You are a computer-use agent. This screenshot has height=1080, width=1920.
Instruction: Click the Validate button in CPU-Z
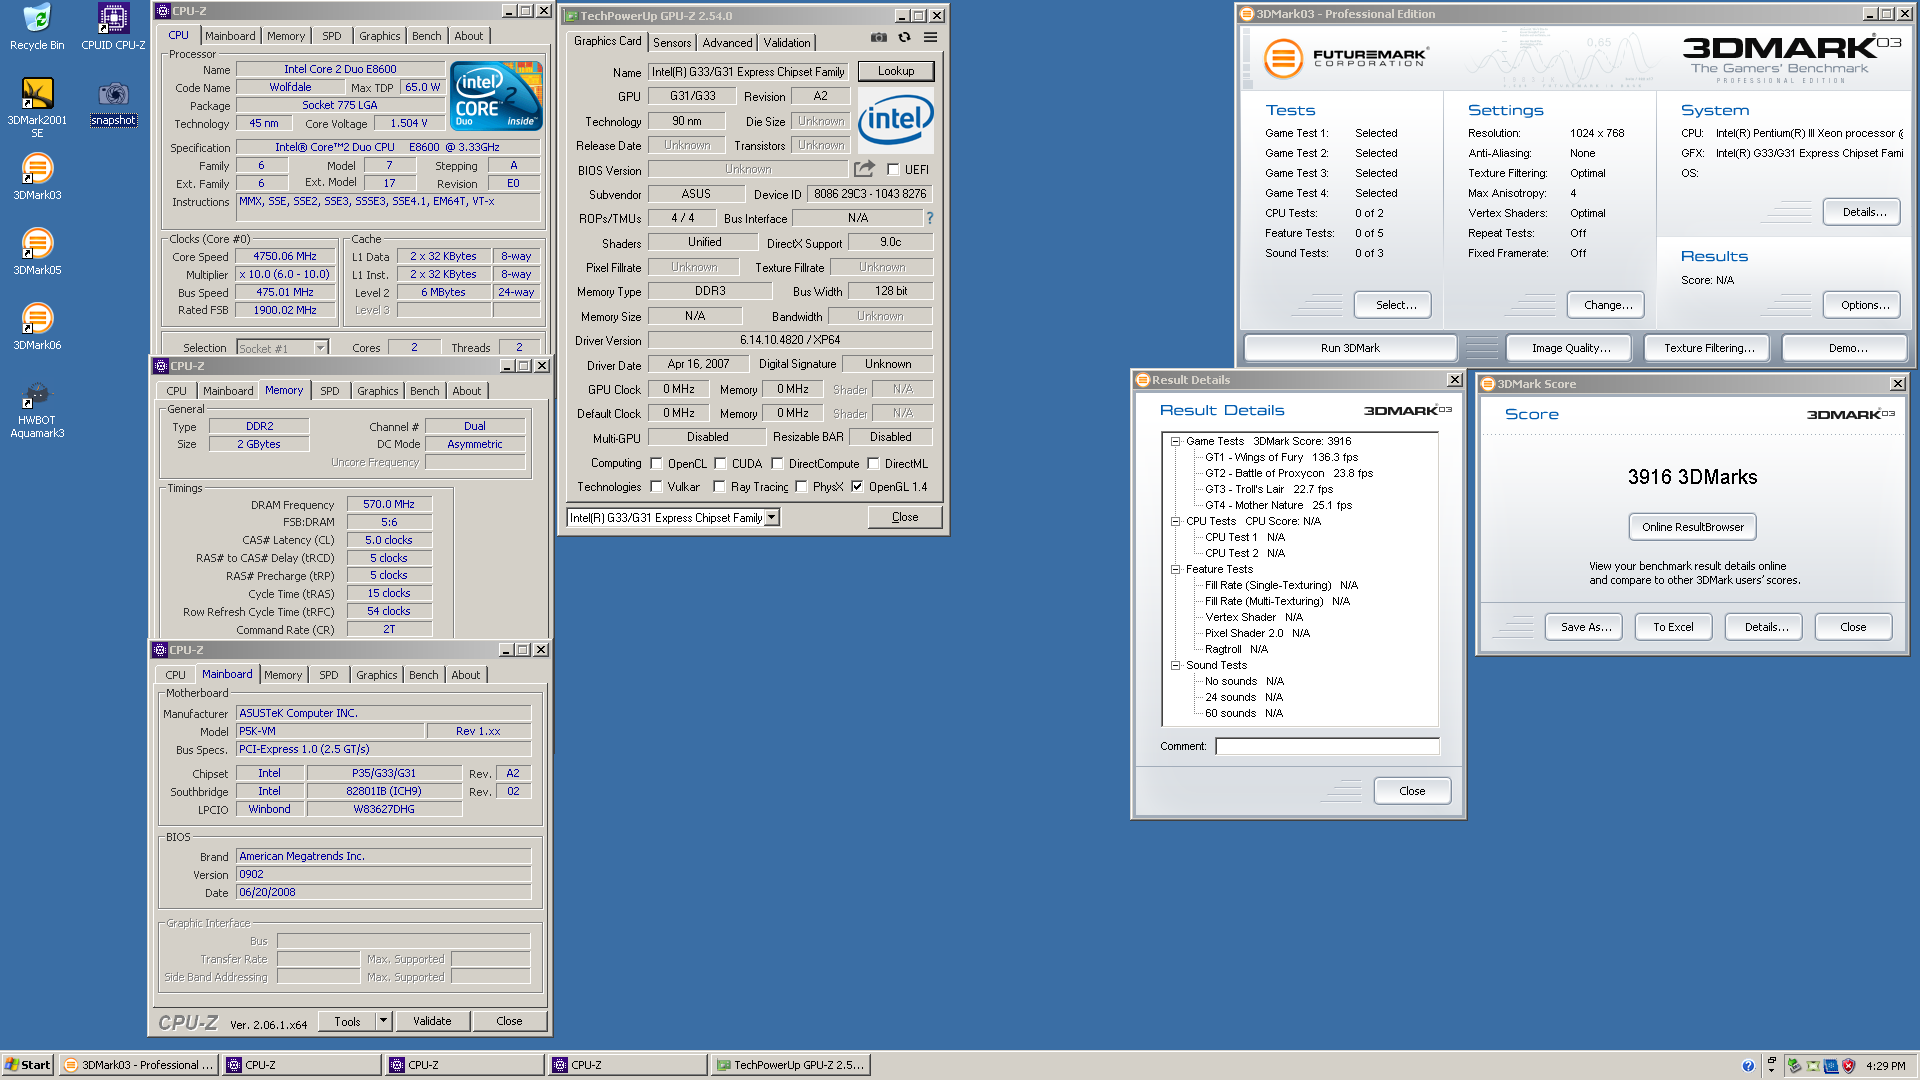click(x=432, y=1021)
